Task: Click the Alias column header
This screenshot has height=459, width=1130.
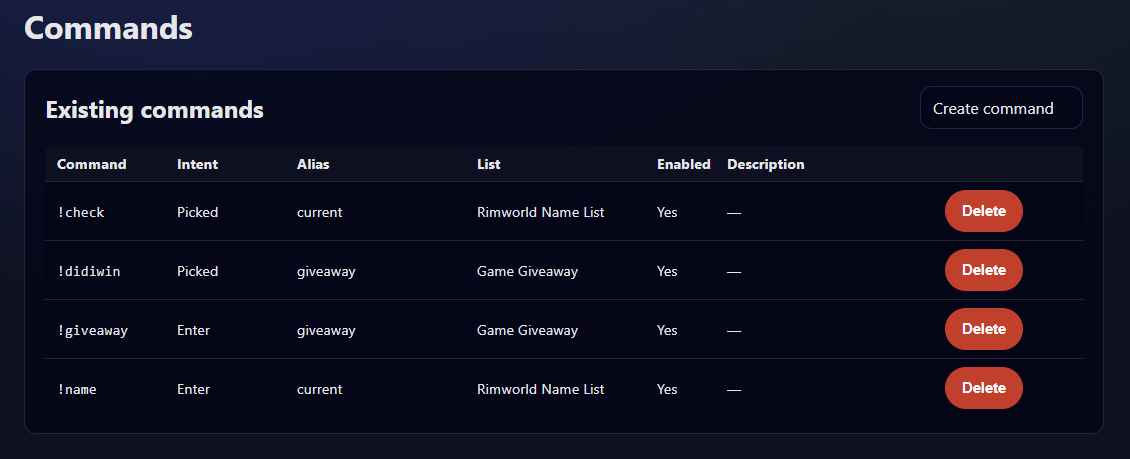Action: [313, 164]
